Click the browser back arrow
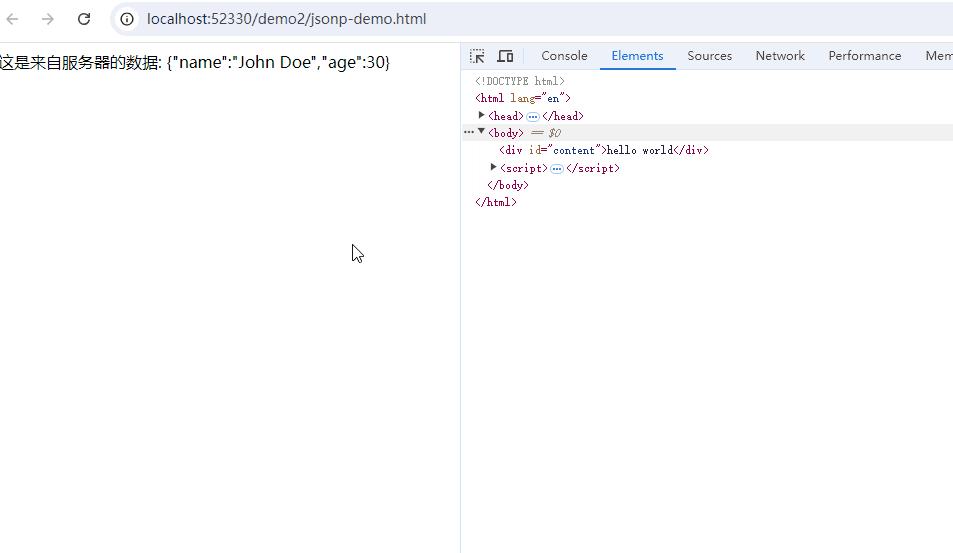Screen dimensions: 953x553 [x=13, y=19]
